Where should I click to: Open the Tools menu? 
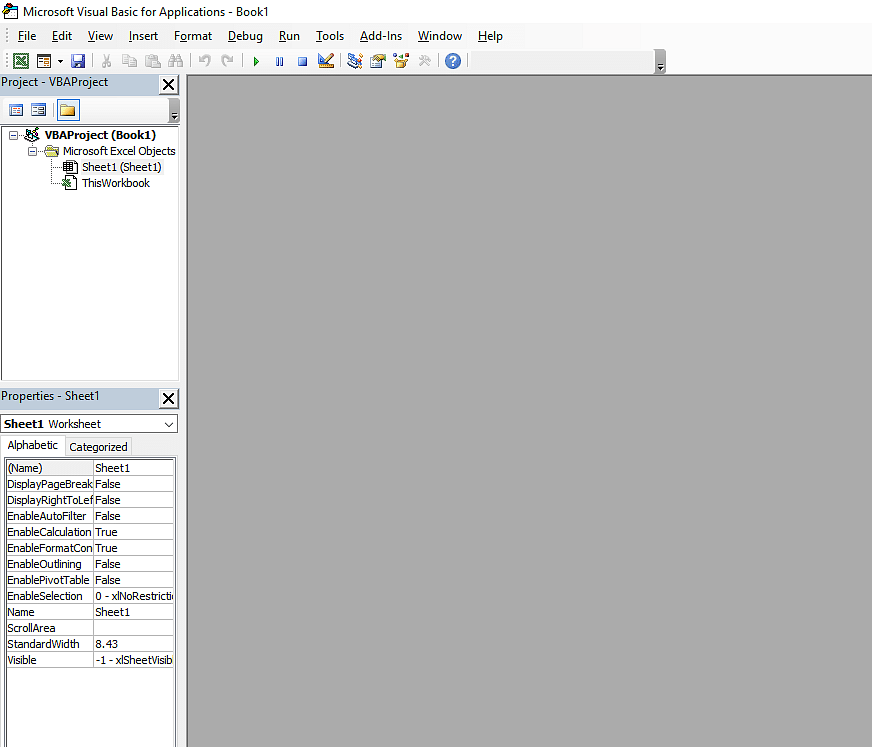[330, 36]
